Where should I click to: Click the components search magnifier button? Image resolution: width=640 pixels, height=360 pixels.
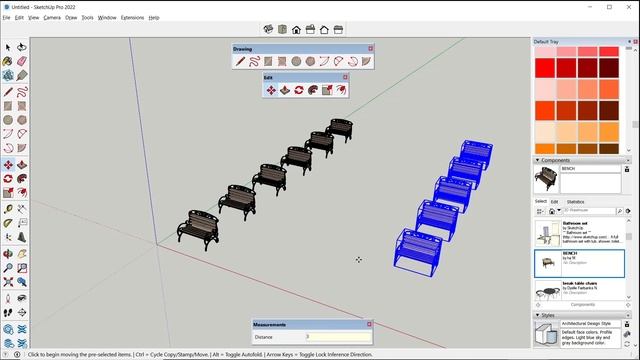click(620, 211)
